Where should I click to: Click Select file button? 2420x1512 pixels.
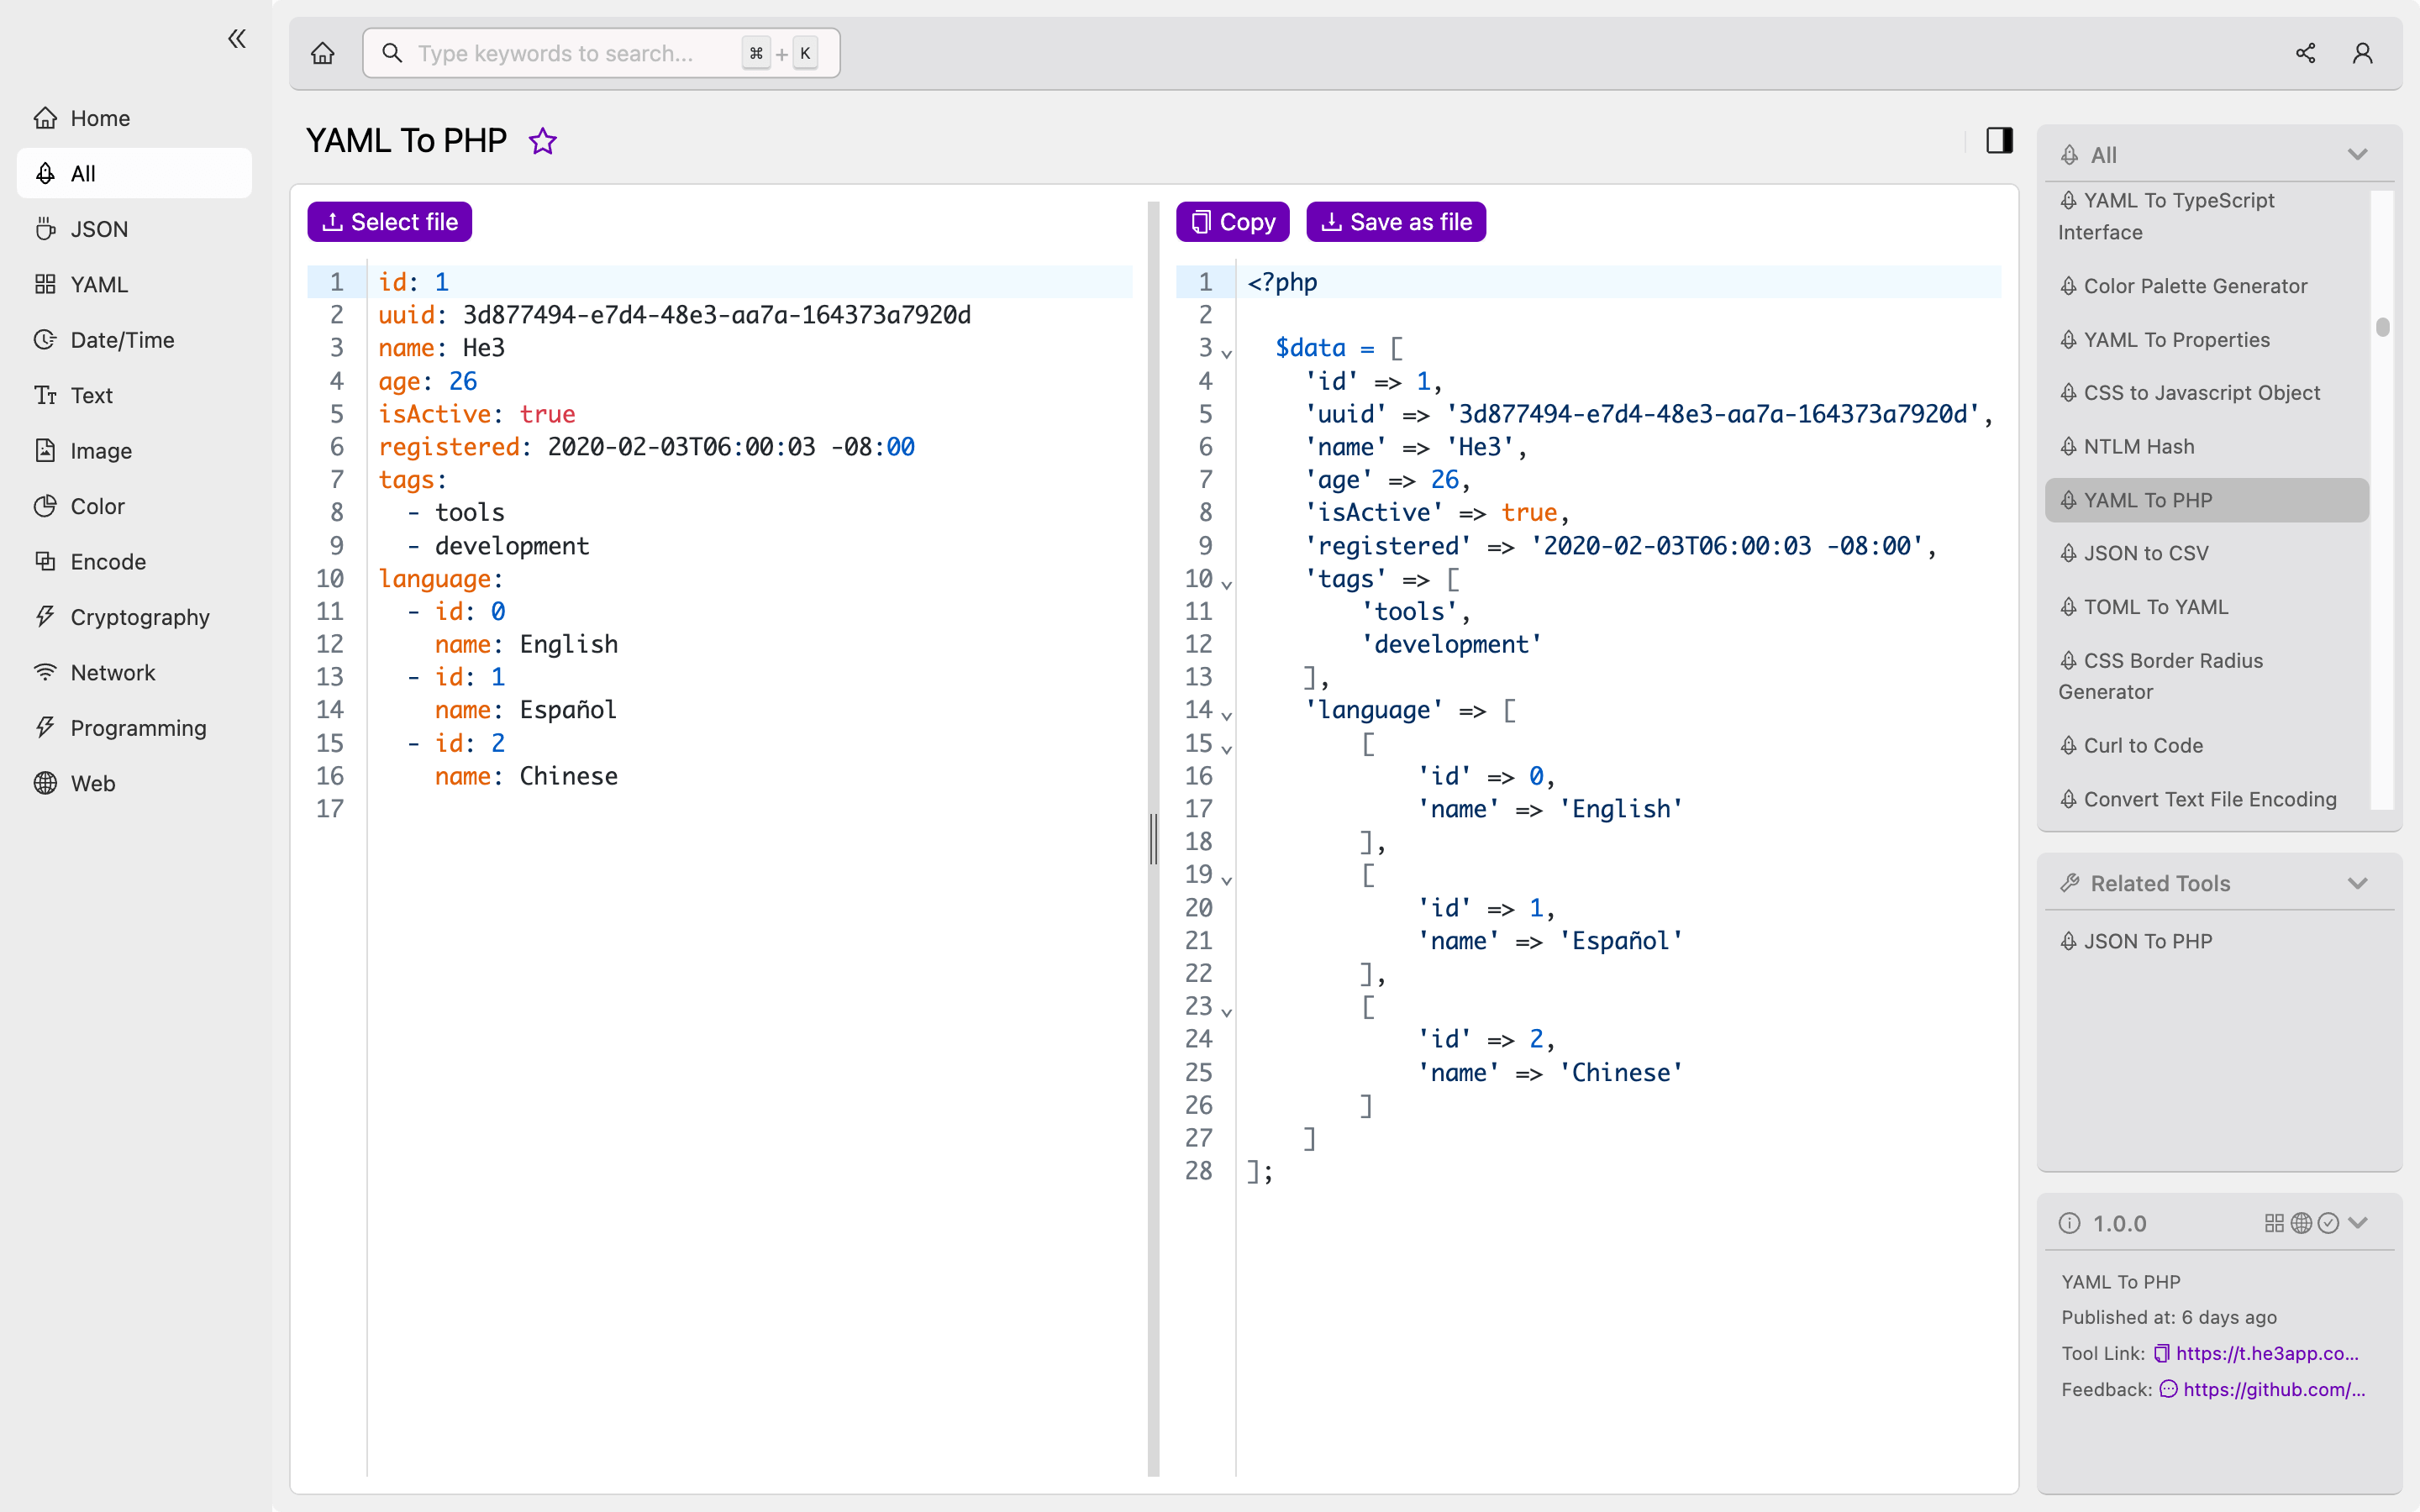(x=389, y=222)
